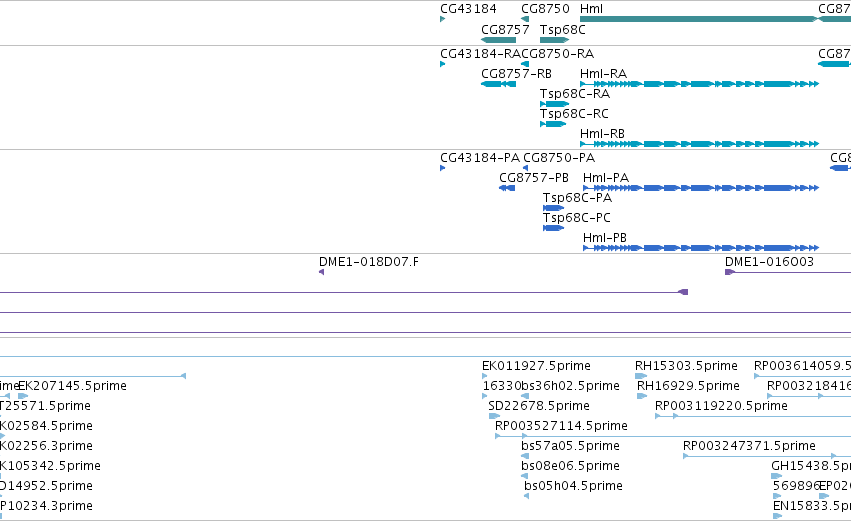Click the Tsp68C-RA transcript glyph
851x521 pixels.
point(554,104)
